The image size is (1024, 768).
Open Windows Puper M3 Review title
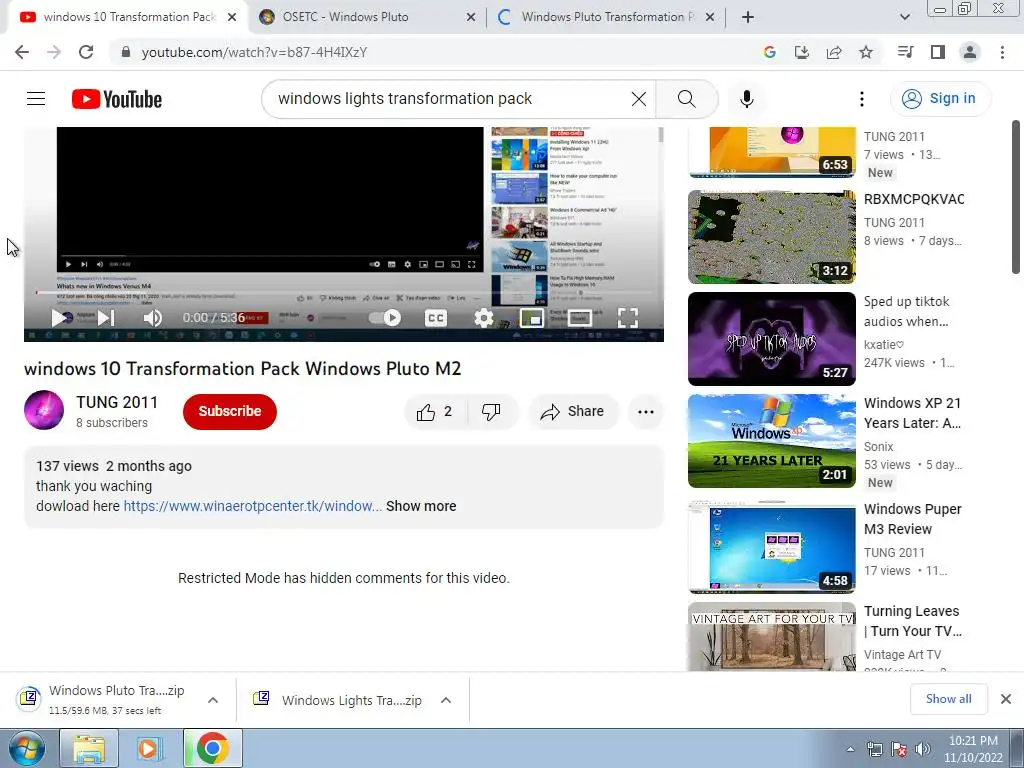click(x=912, y=519)
